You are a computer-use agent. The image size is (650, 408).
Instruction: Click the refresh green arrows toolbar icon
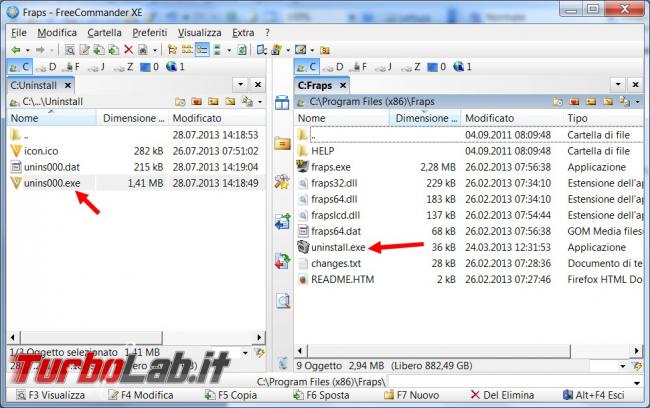pyautogui.click(x=242, y=50)
